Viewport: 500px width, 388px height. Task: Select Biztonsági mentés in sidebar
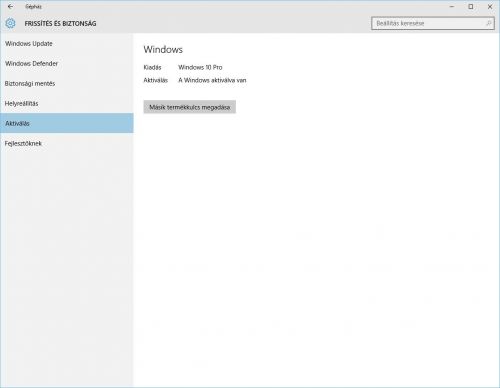coord(67,84)
